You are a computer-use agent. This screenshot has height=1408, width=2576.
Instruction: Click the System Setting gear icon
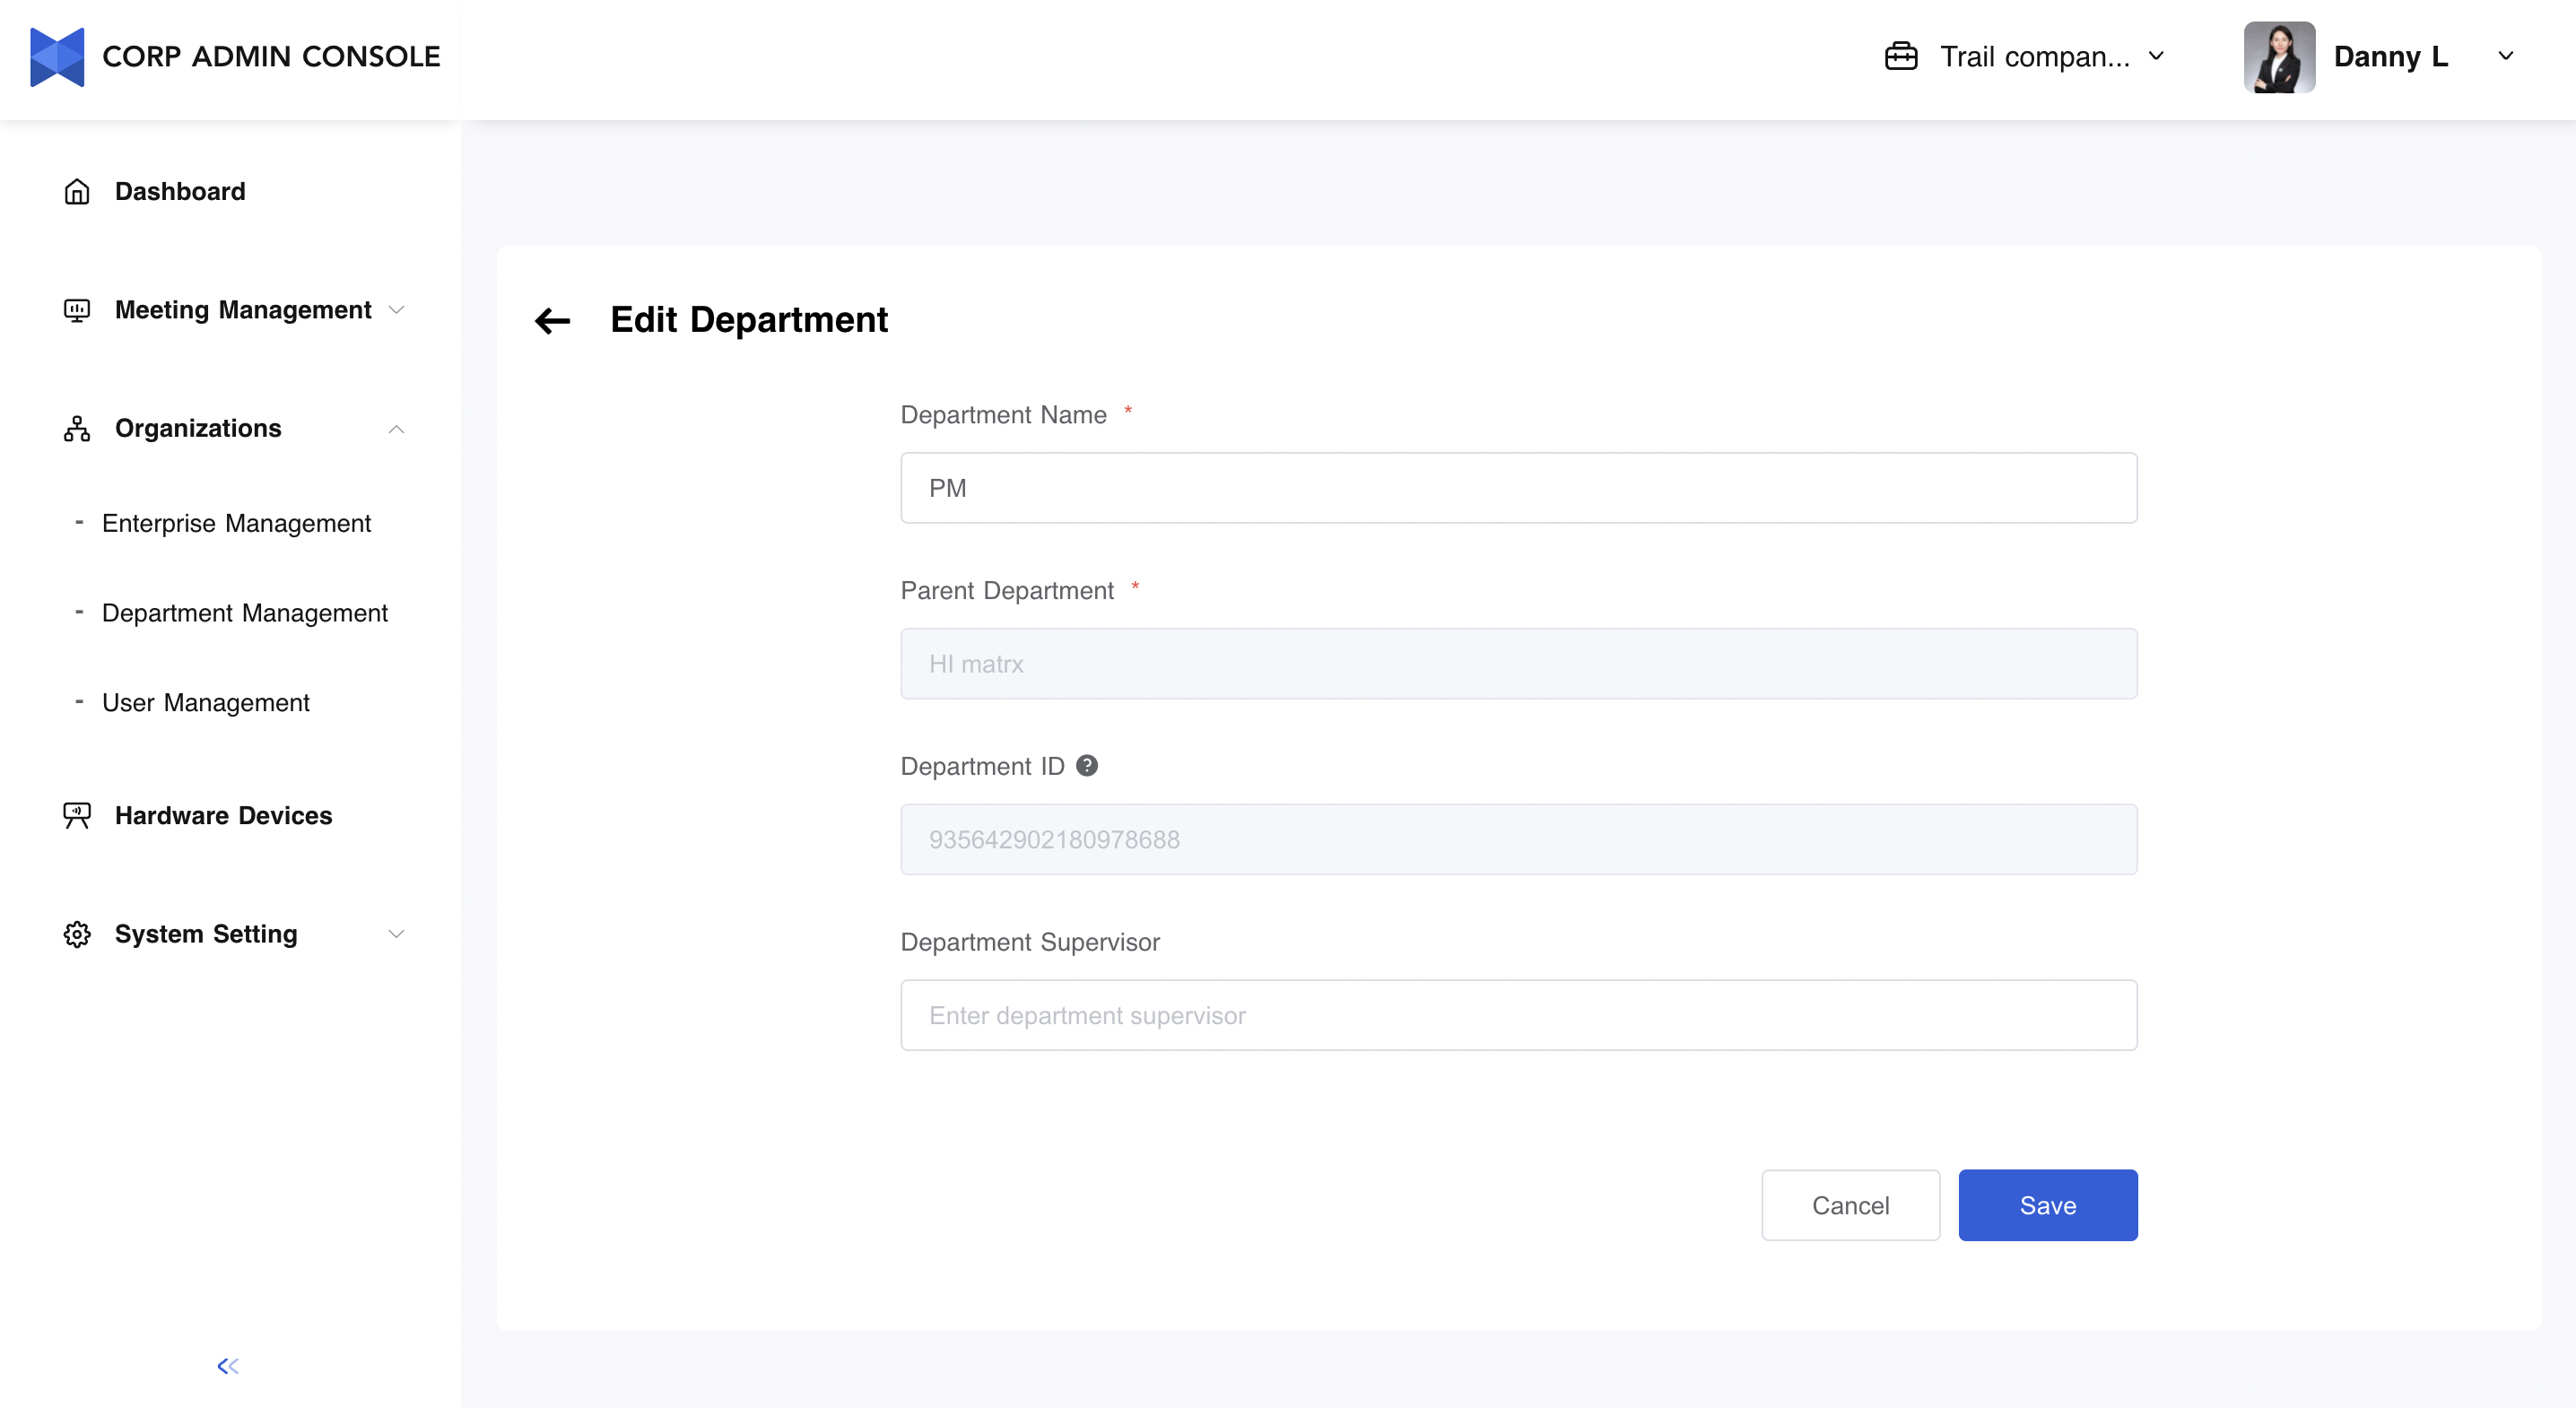coord(77,934)
